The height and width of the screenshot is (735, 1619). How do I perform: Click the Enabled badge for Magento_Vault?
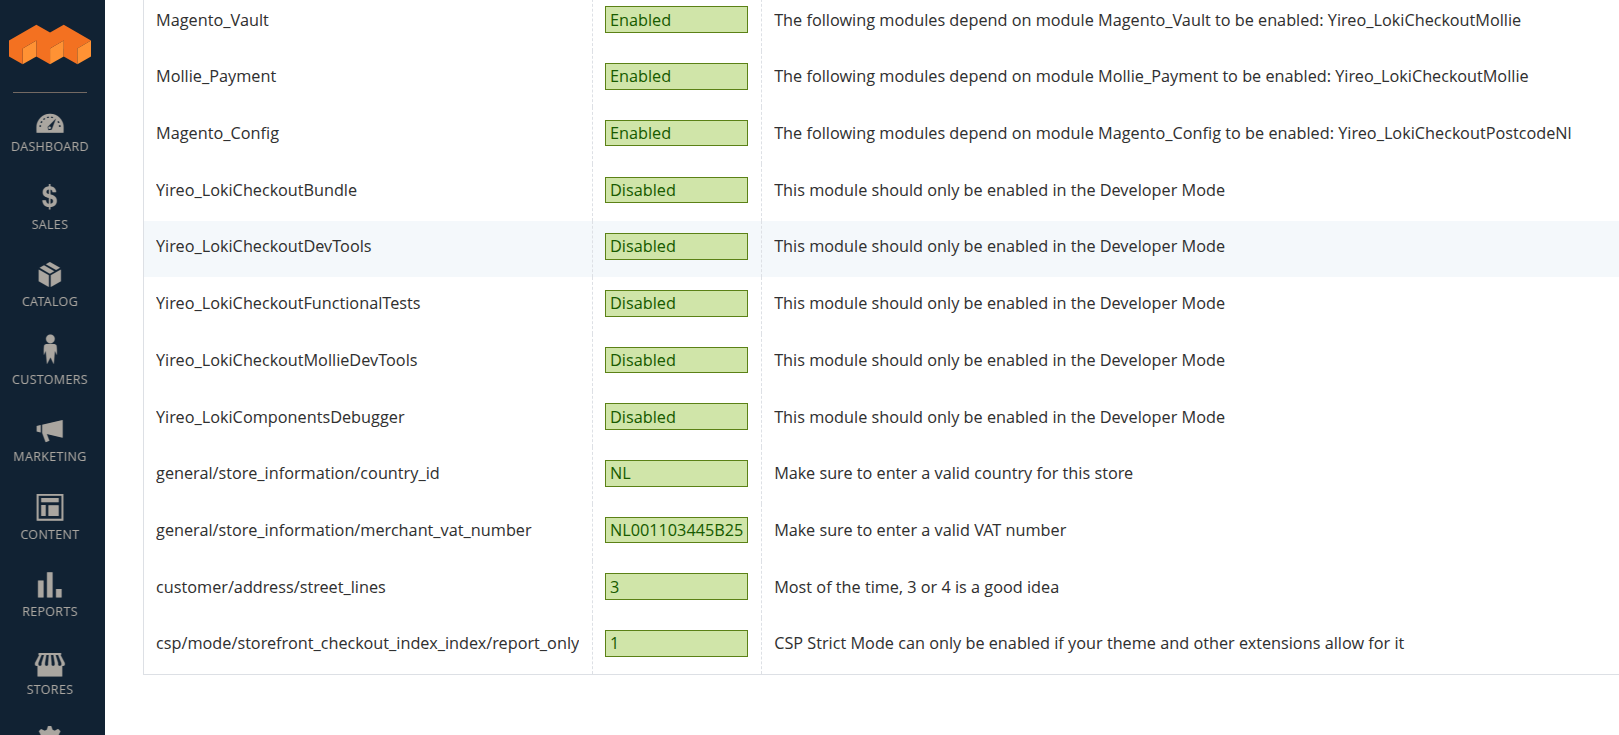[675, 20]
